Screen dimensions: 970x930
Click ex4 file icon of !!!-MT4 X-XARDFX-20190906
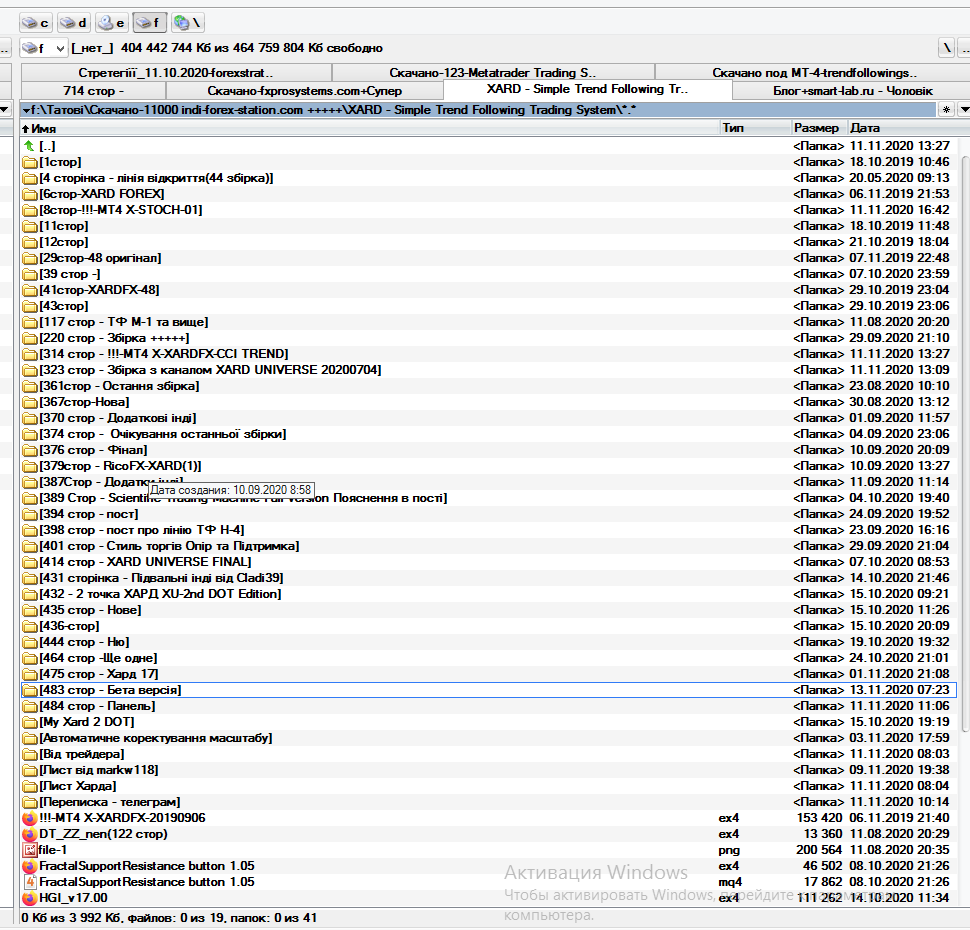30,818
